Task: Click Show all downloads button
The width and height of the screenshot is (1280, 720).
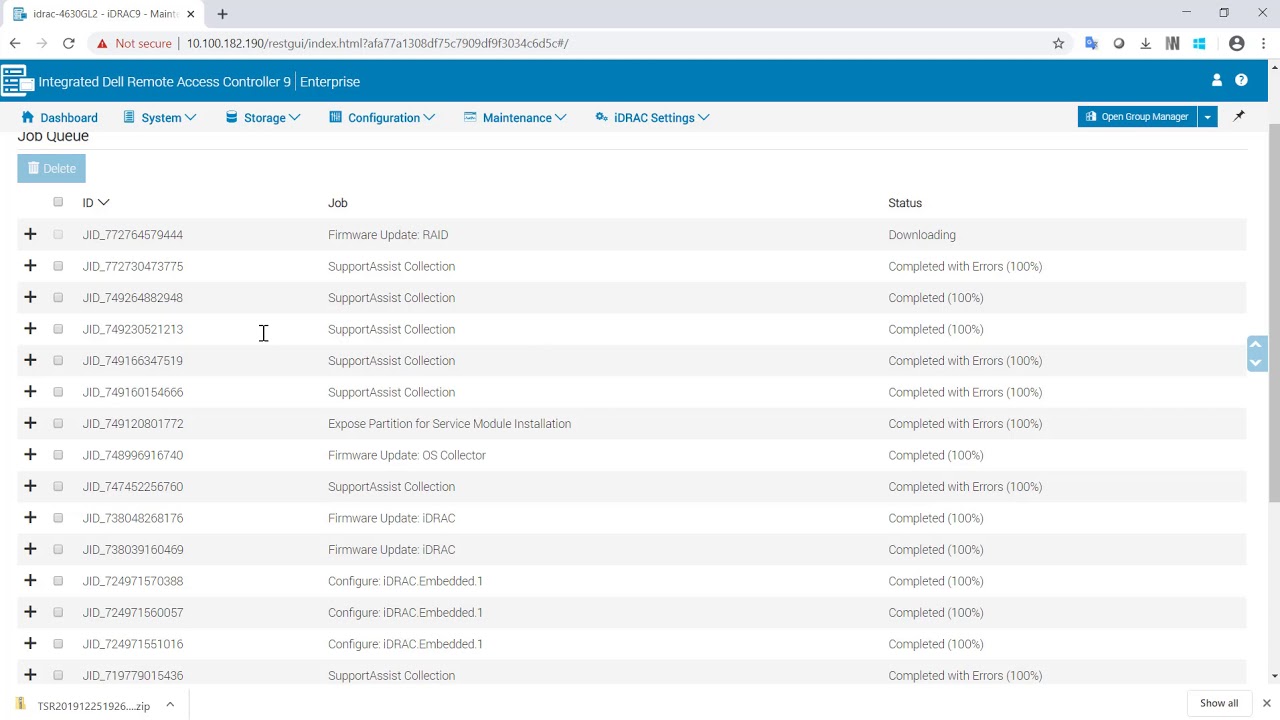Action: click(1219, 703)
